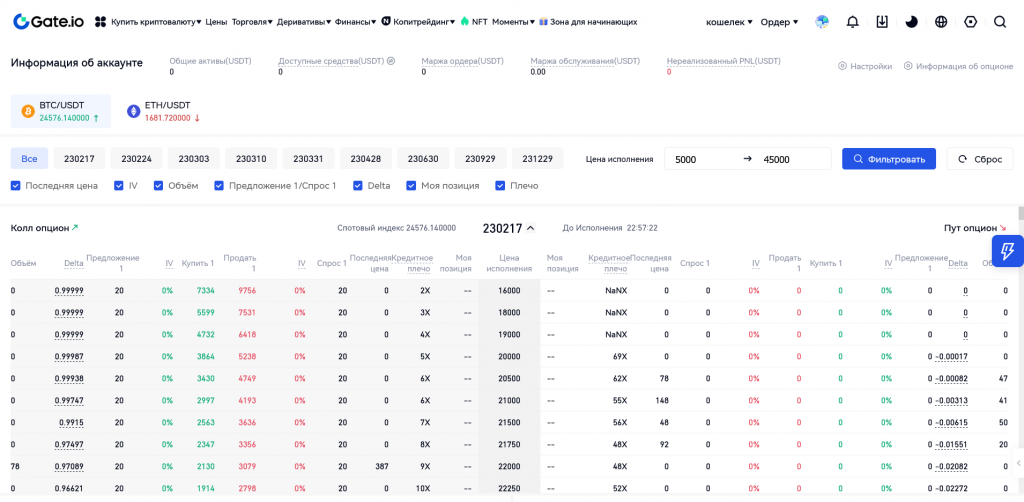
Task: Select the Все expiry tab
Action: click(29, 159)
